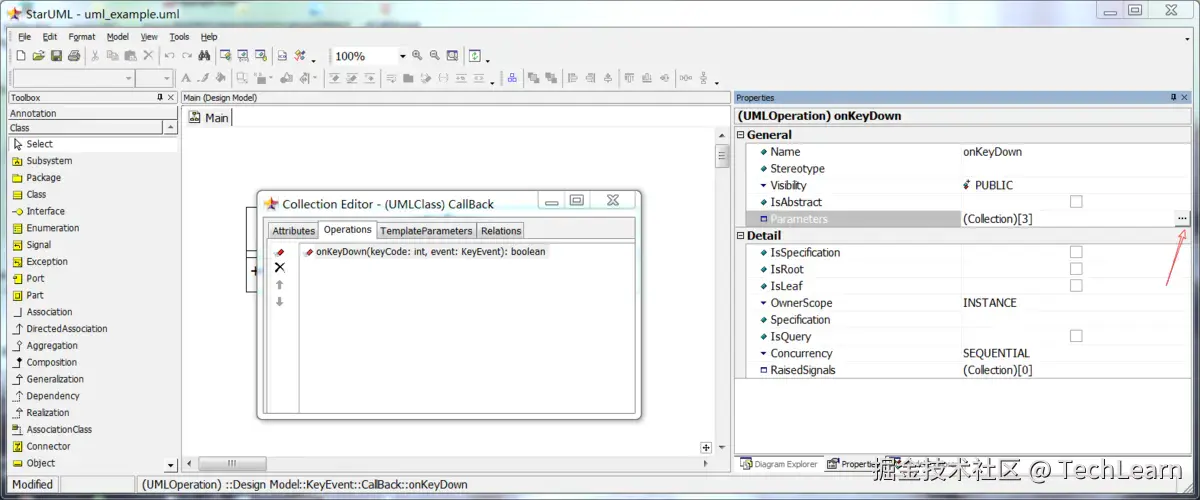Click the New Project toolbar icon
Viewport: 1200px width, 500px height.
(x=21, y=56)
